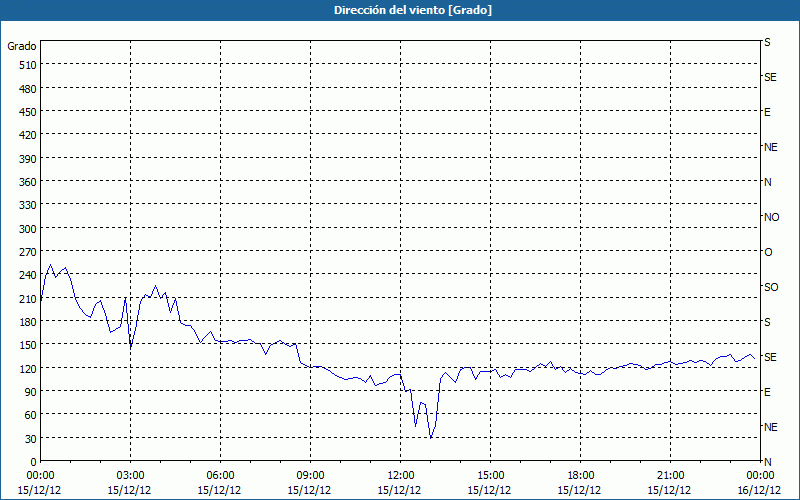Pick the 18:00 time label
This screenshot has height=500, width=800.
[x=581, y=476]
